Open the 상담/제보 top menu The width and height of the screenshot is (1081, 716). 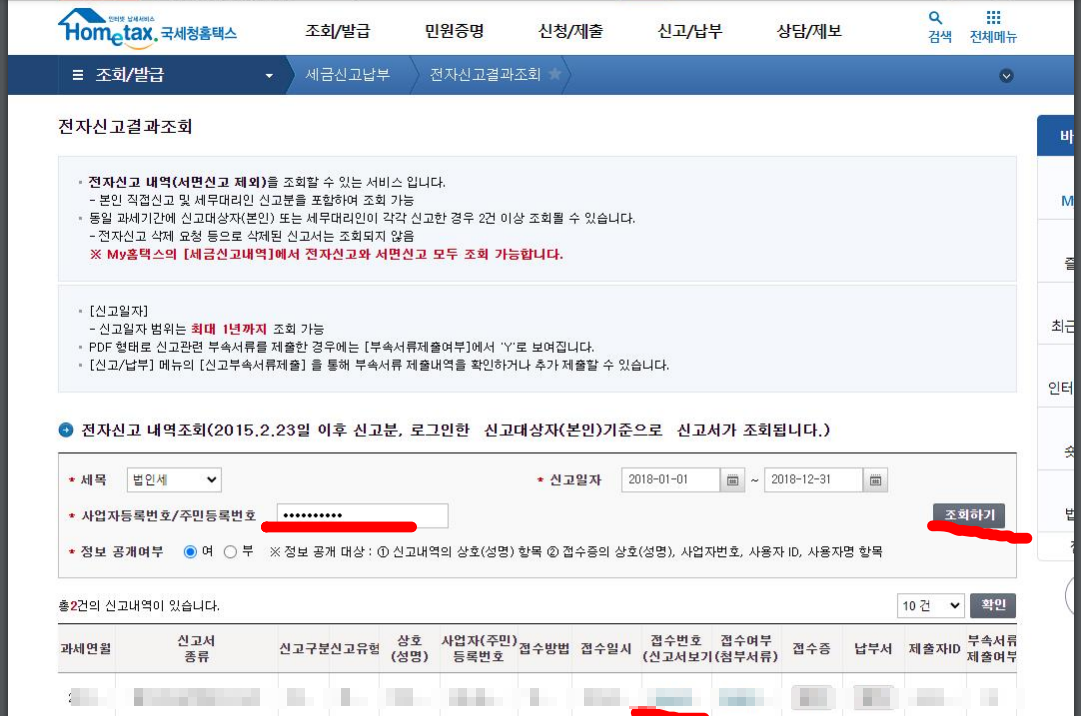pyautogui.click(x=809, y=31)
